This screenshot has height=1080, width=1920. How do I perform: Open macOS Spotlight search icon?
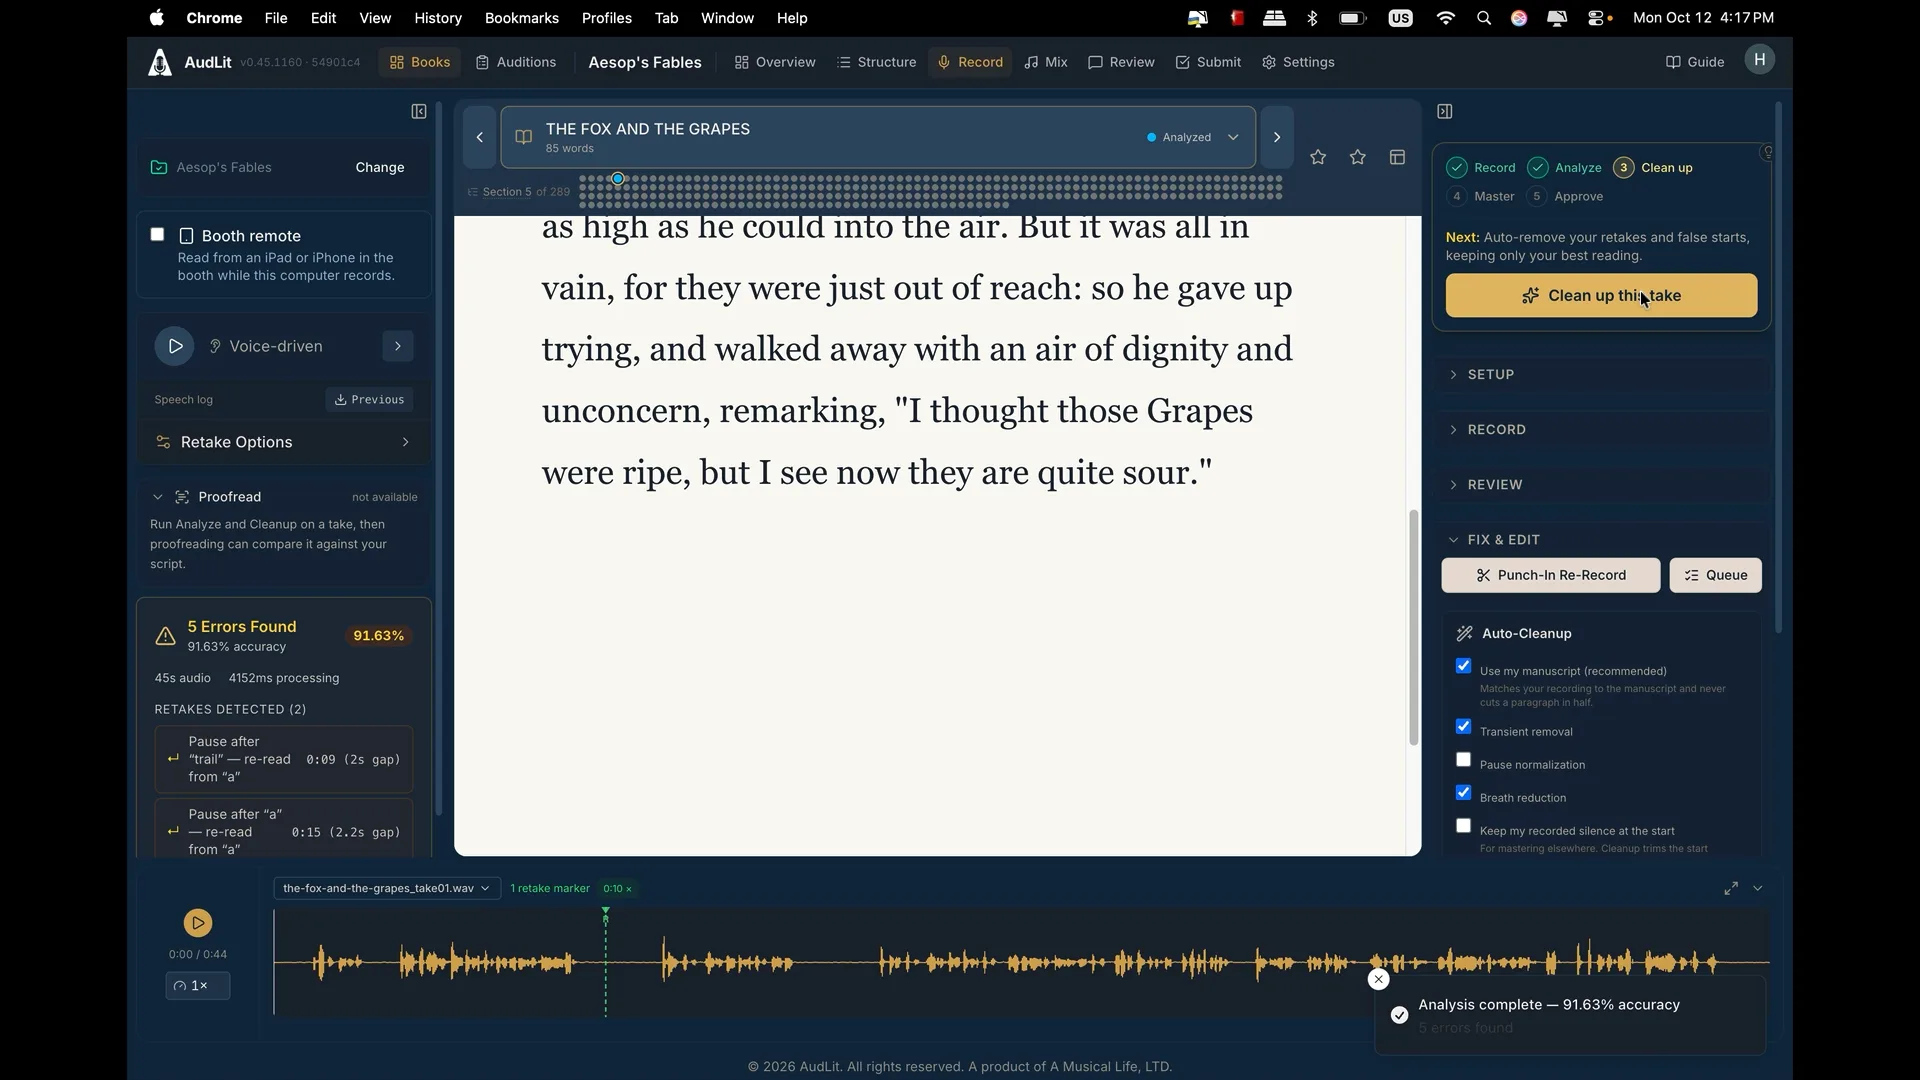tap(1484, 18)
